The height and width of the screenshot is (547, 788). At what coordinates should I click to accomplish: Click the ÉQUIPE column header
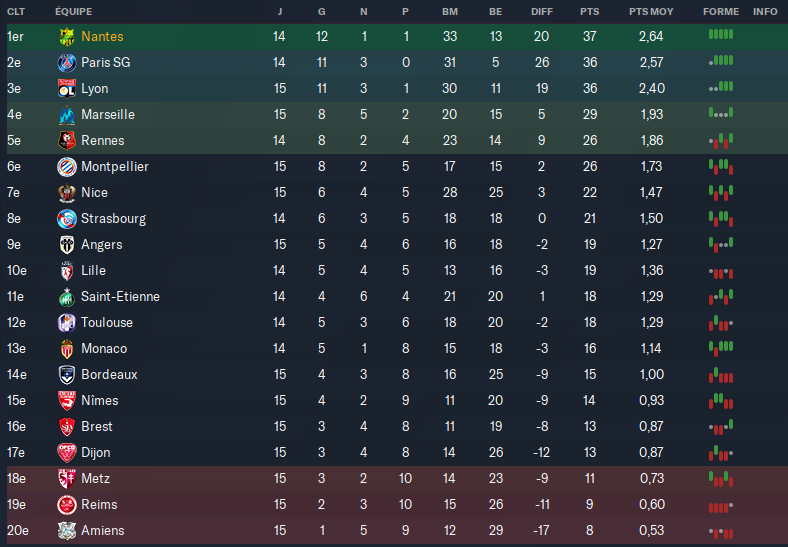pos(75,12)
